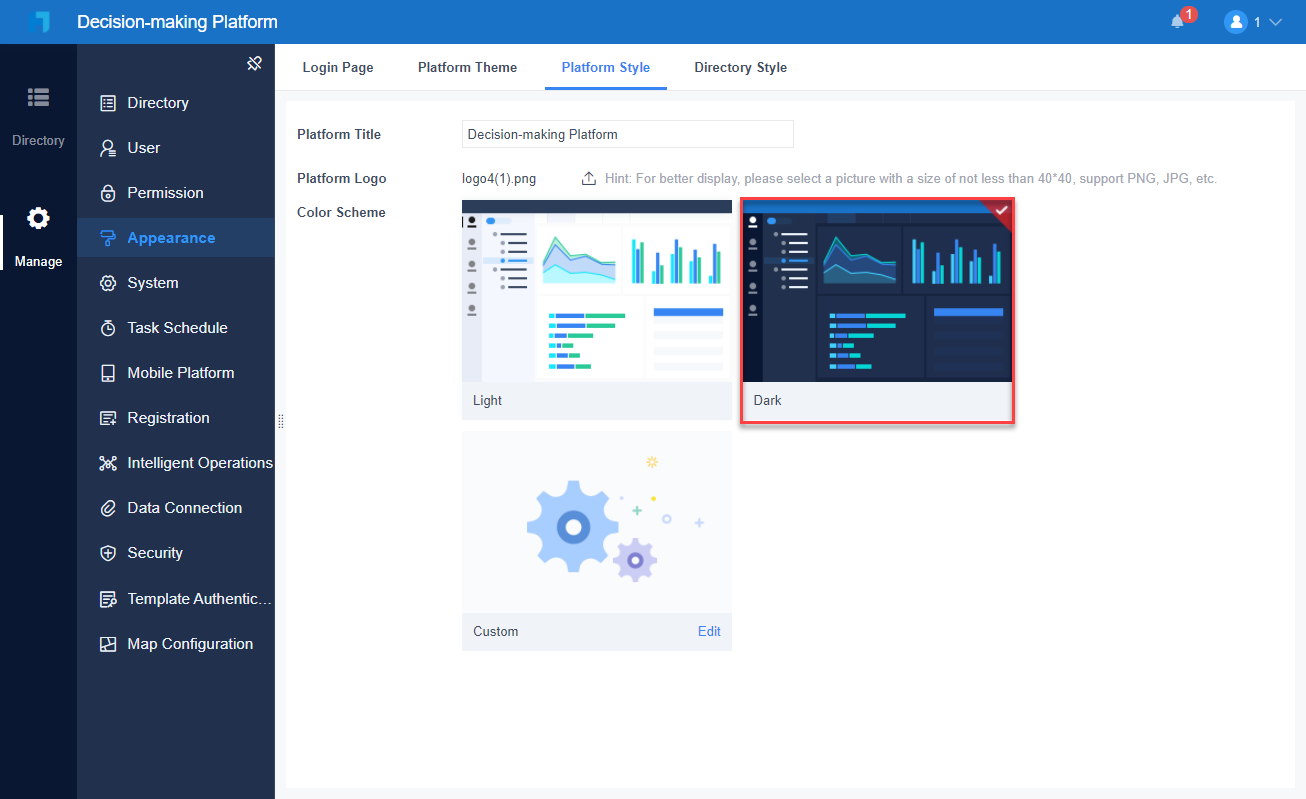Click the Permission lock icon
This screenshot has width=1306, height=799.
click(108, 193)
